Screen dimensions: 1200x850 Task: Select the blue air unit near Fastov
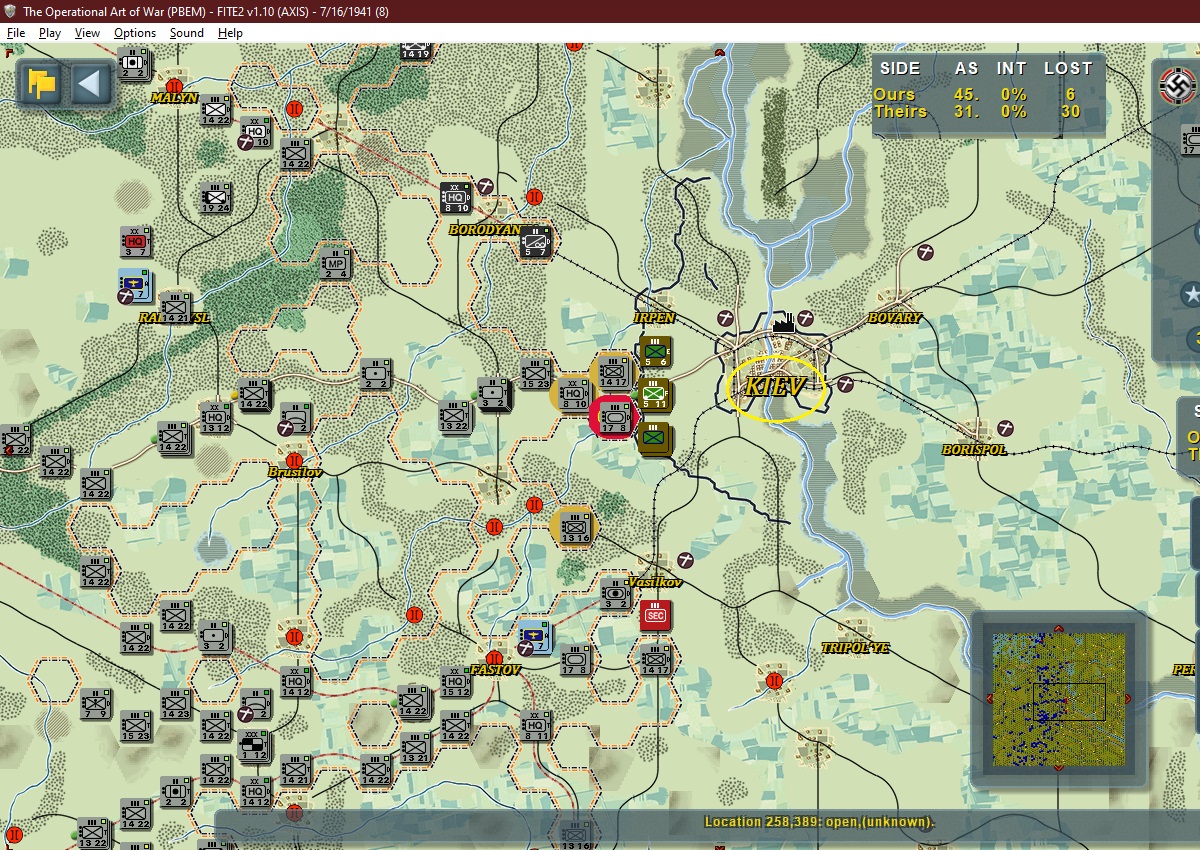[x=535, y=635]
